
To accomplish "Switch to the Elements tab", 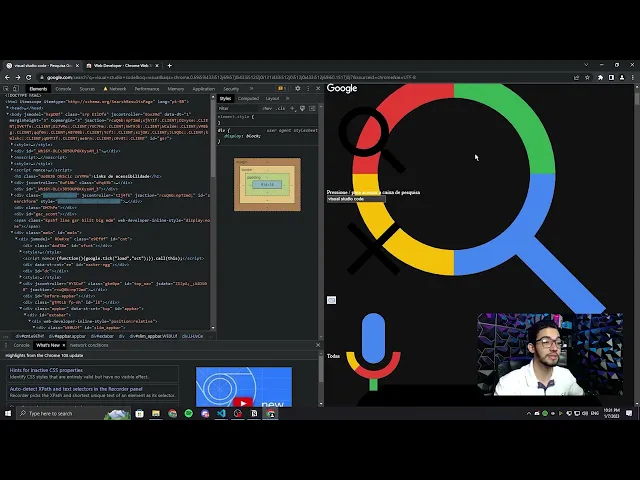I will pos(38,89).
